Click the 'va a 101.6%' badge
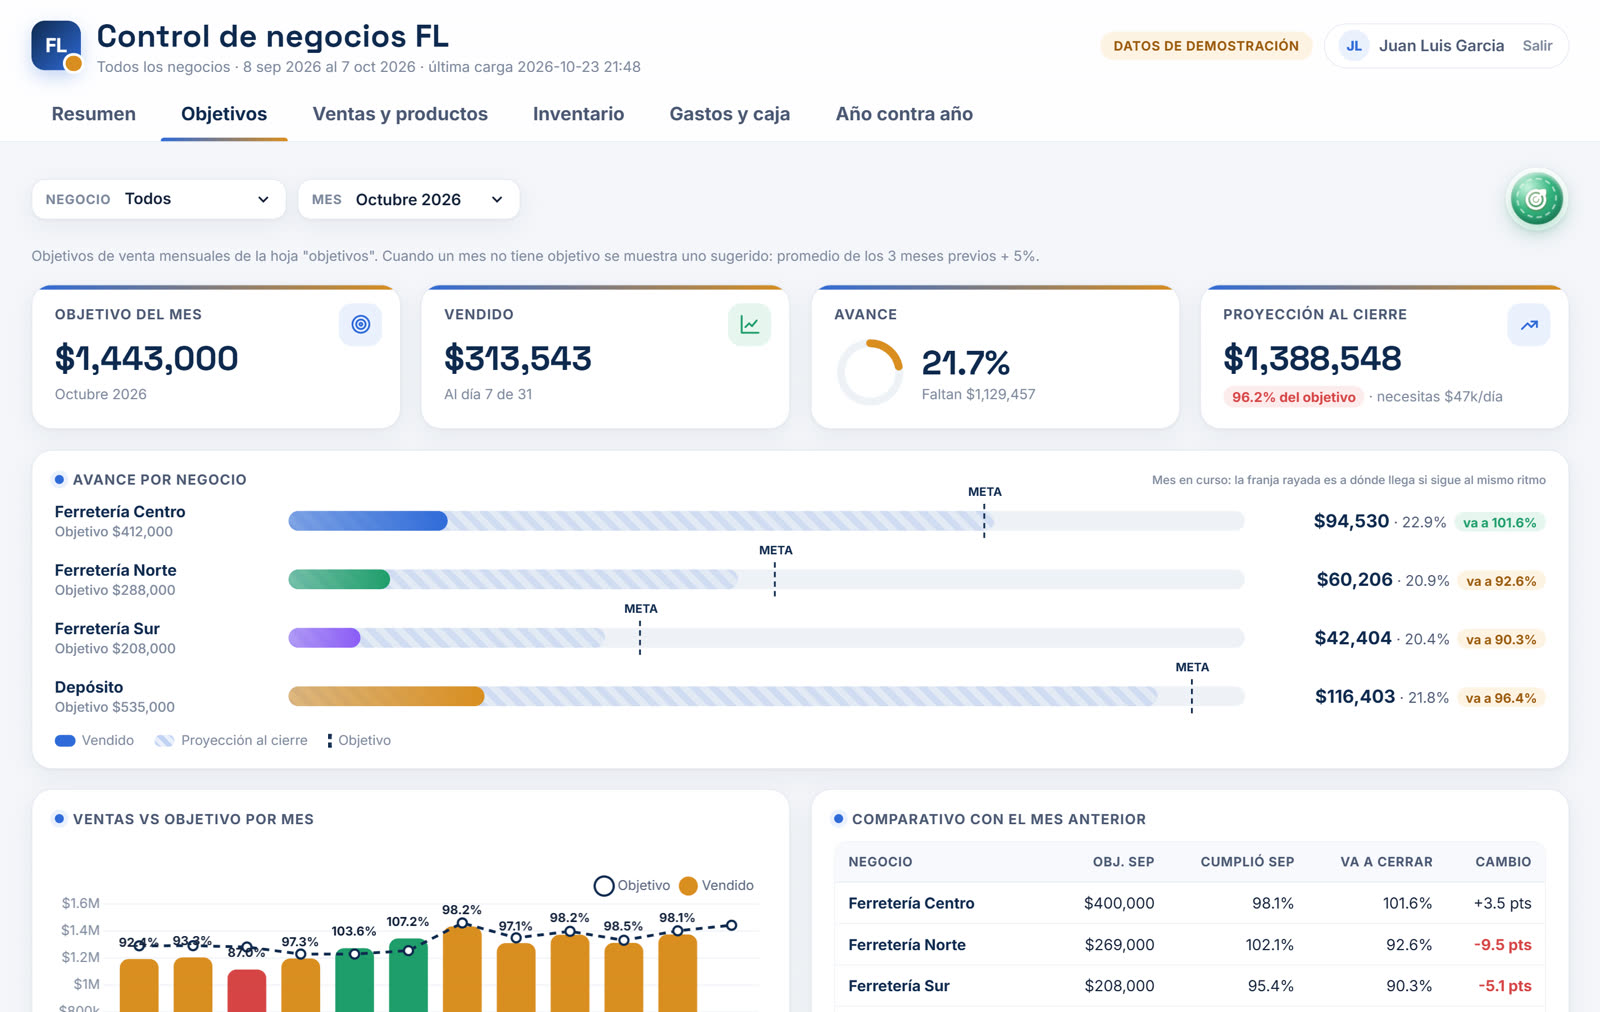1600x1012 pixels. point(1499,522)
